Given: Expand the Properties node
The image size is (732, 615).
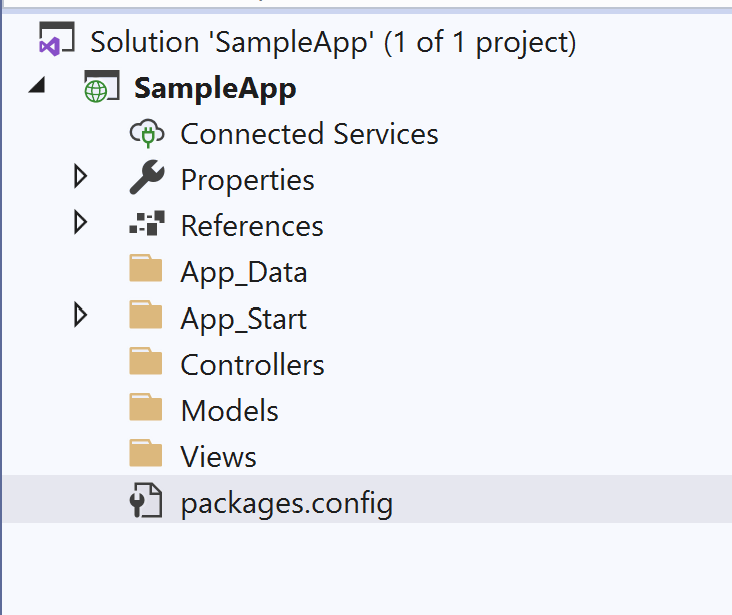Looking at the screenshot, I should click(x=80, y=177).
